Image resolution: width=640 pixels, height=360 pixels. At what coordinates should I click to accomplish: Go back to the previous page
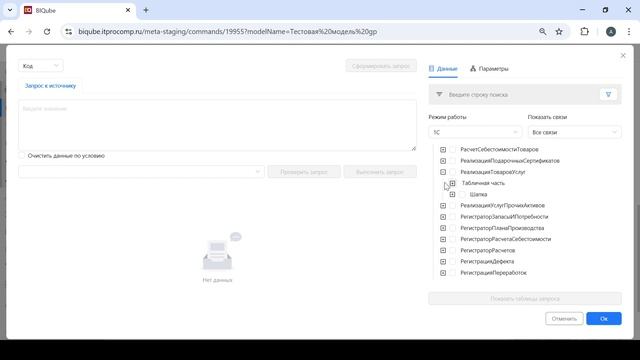(x=11, y=31)
